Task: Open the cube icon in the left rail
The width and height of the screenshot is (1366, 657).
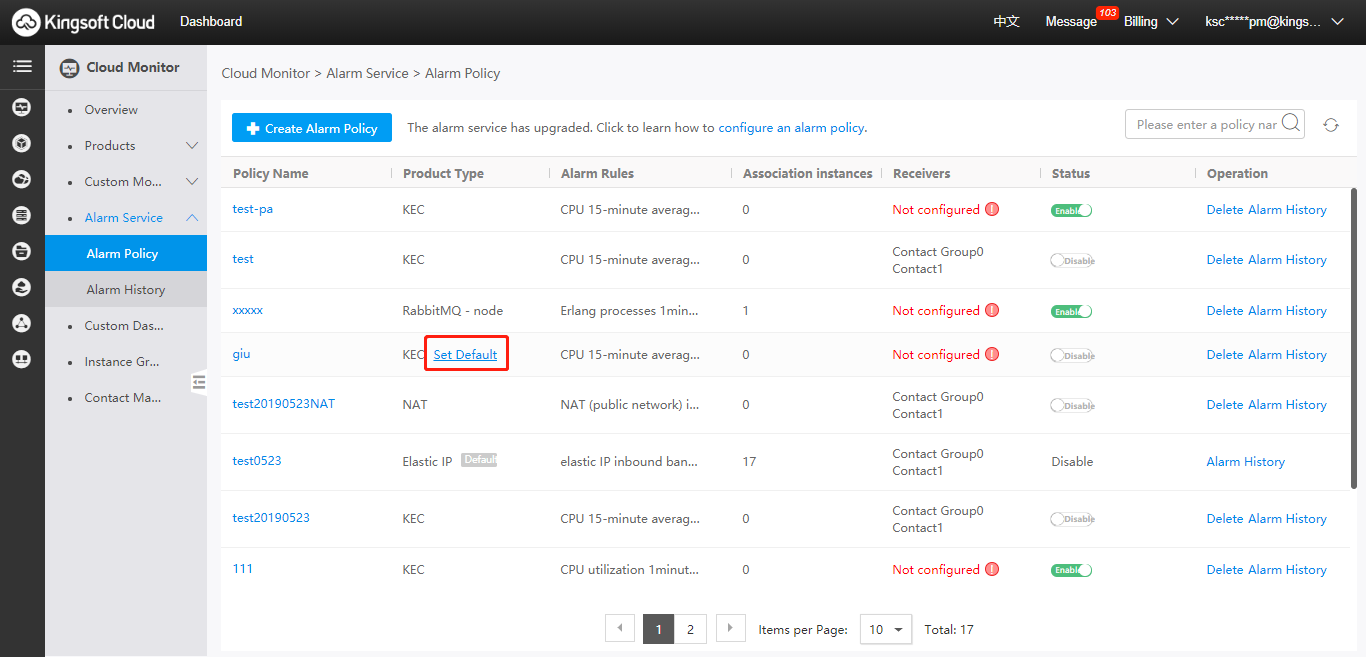Action: click(21, 143)
